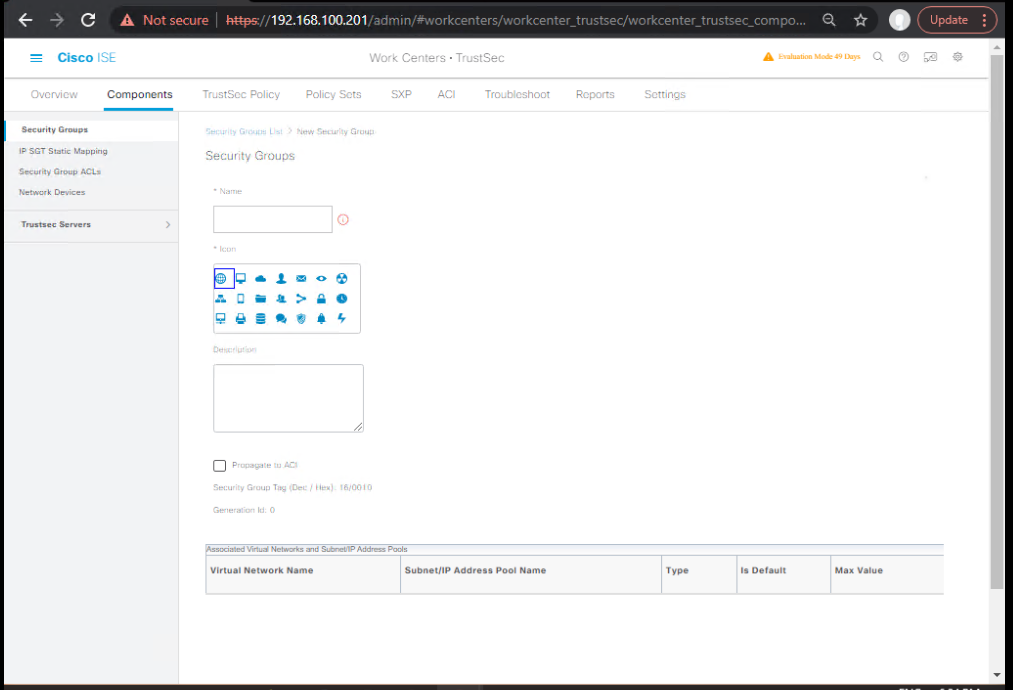Select the network hierarchy icon
The height and width of the screenshot is (690, 1013).
pyautogui.click(x=221, y=298)
